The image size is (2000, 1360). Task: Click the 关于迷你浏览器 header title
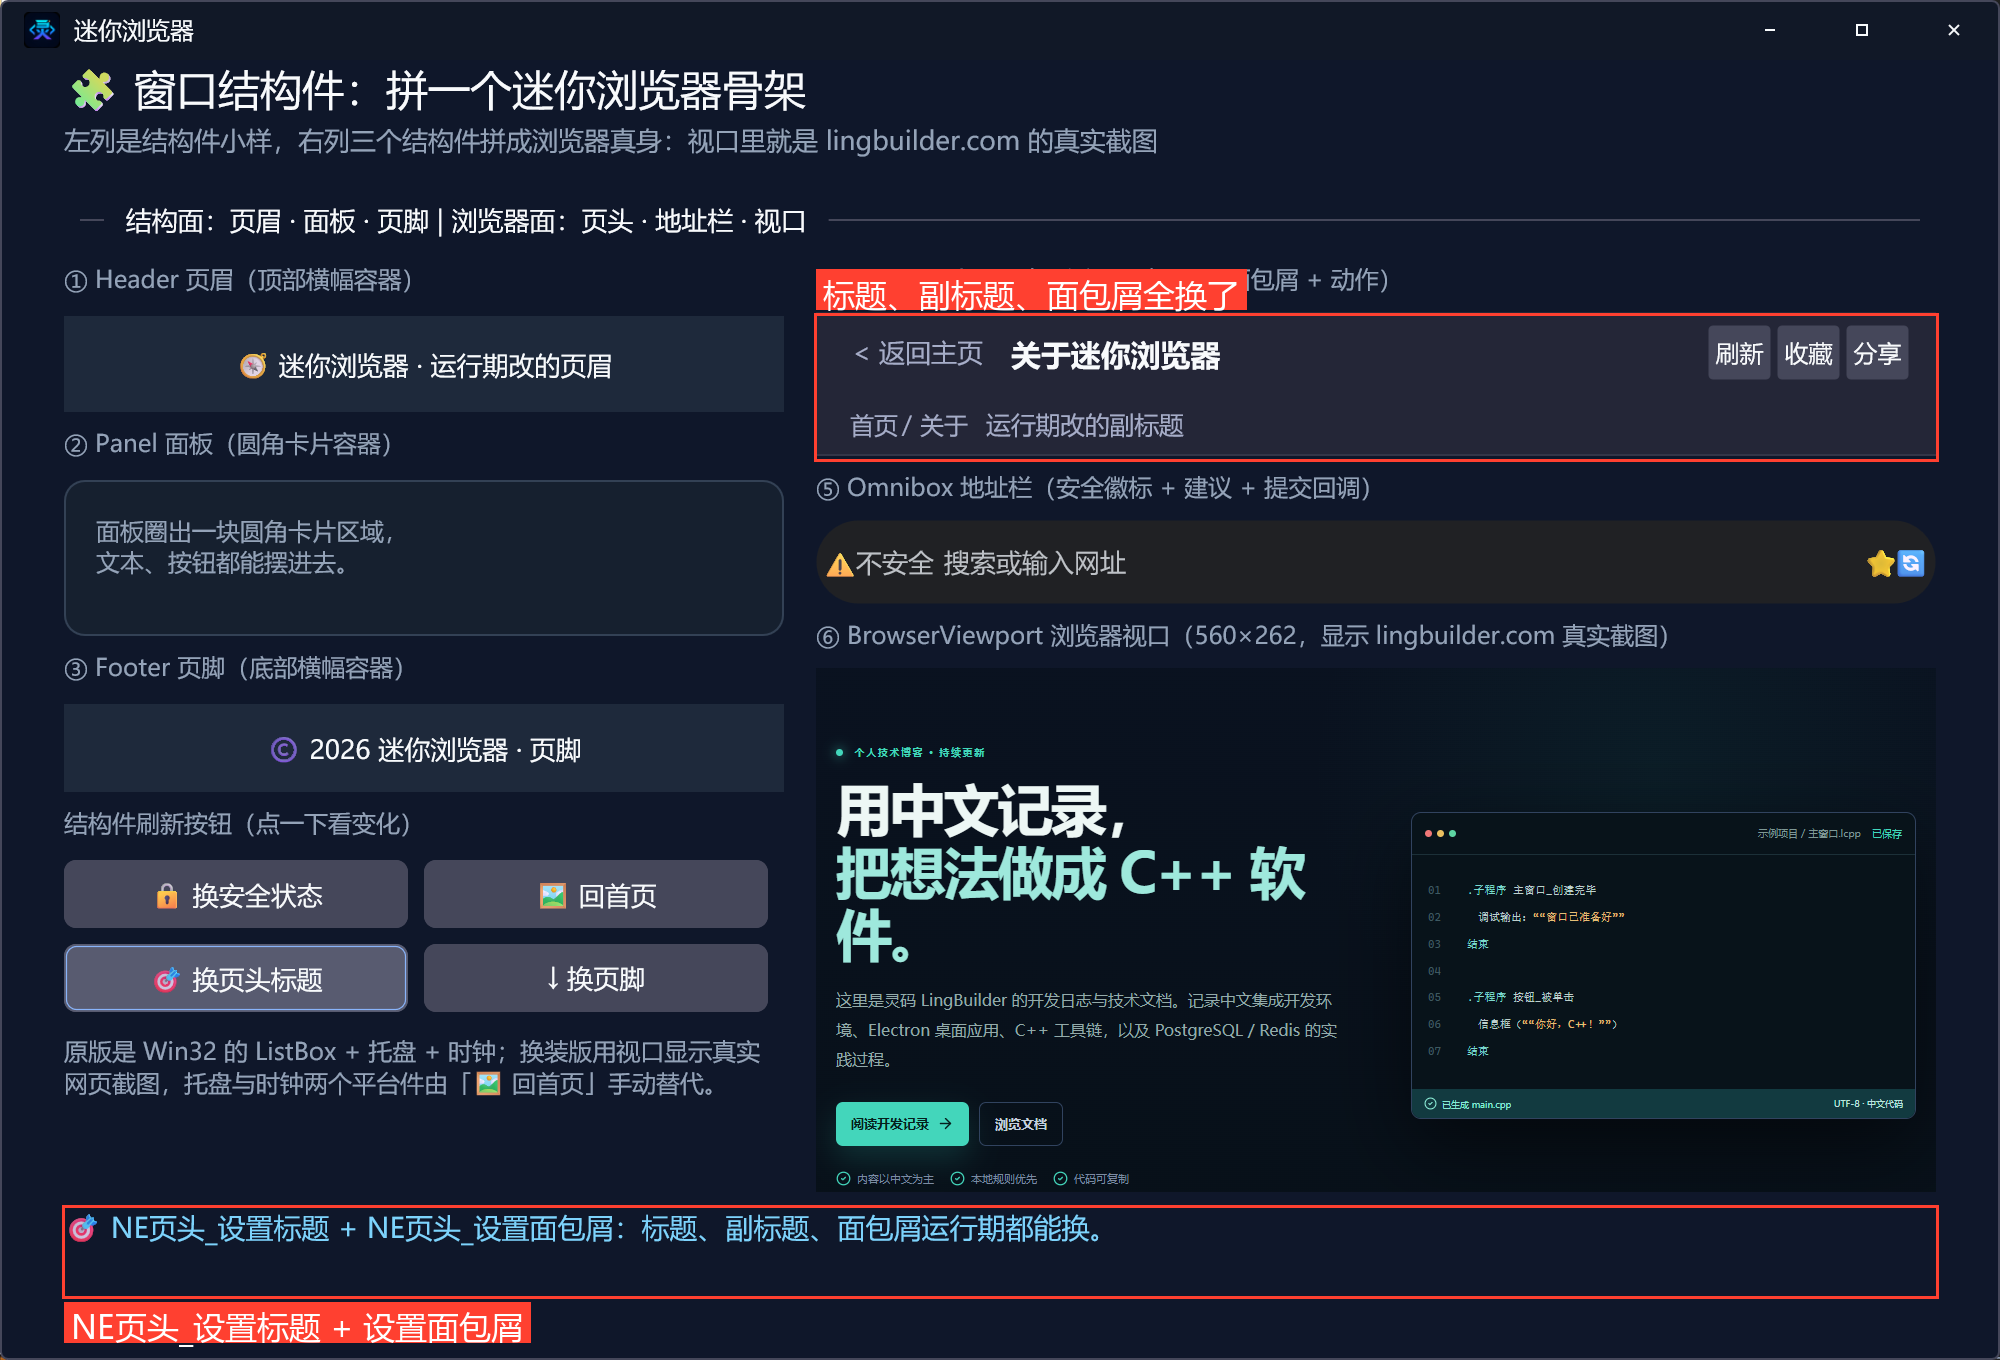coord(1115,356)
